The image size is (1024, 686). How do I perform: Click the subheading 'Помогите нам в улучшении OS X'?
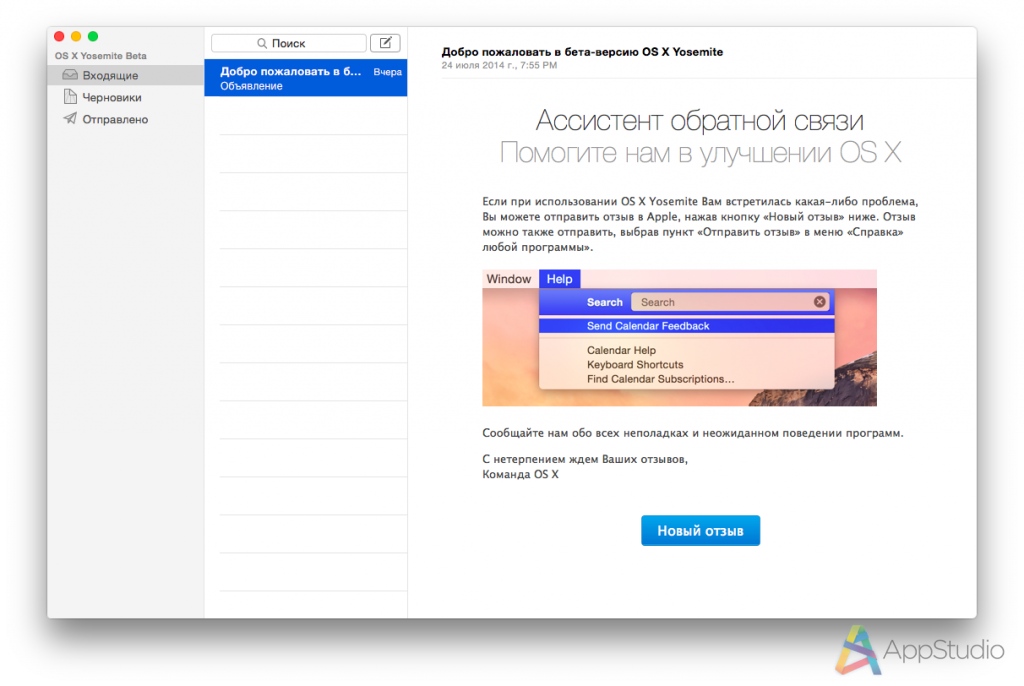700,153
